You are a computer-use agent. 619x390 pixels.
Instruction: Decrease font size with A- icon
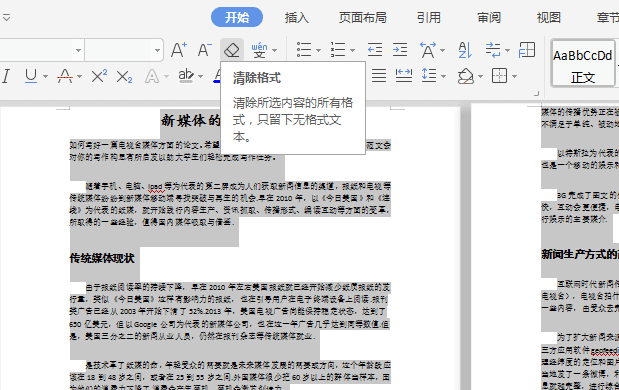(204, 50)
